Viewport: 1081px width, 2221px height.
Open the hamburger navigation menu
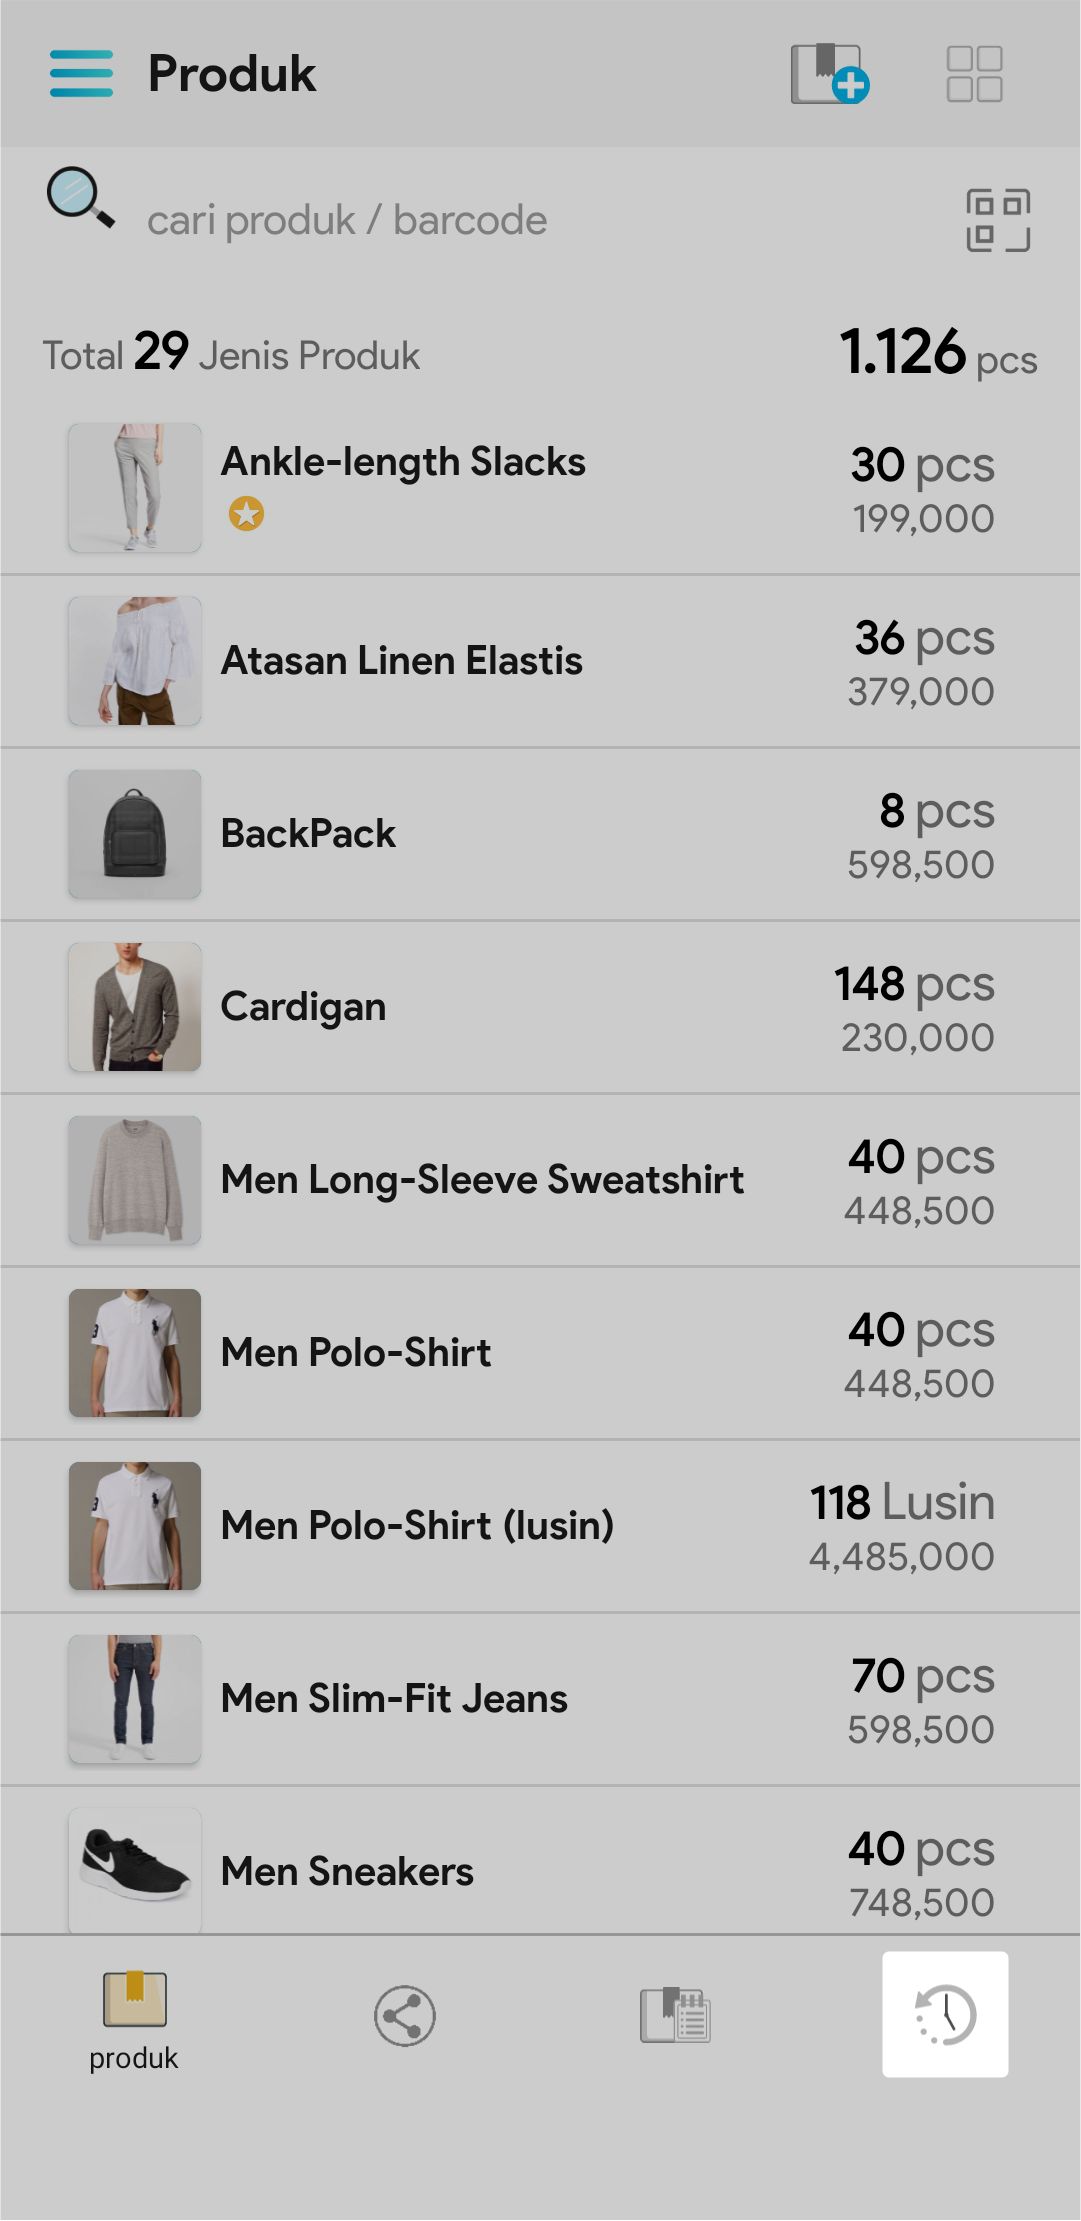click(81, 74)
